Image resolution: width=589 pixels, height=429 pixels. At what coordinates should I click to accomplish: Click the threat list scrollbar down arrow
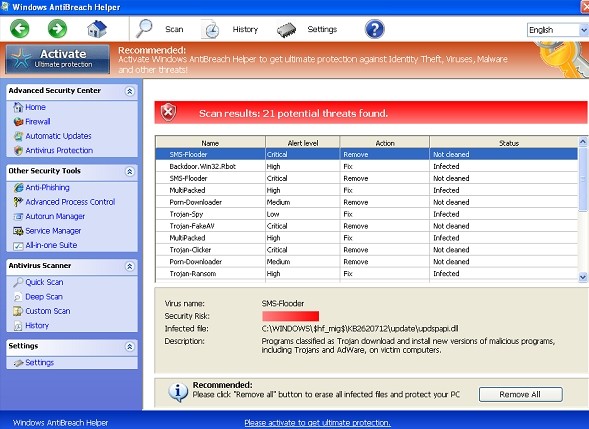coord(583,277)
